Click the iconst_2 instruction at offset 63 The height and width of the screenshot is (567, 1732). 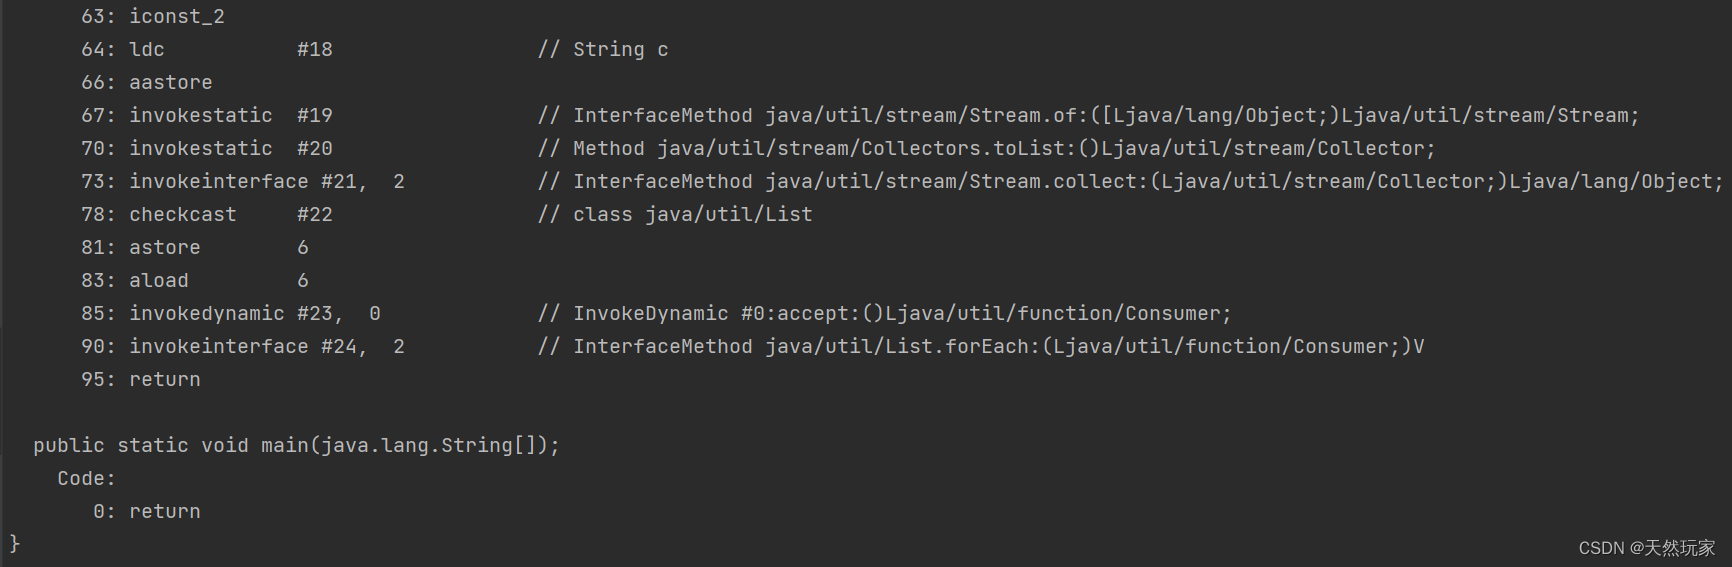pos(176,17)
